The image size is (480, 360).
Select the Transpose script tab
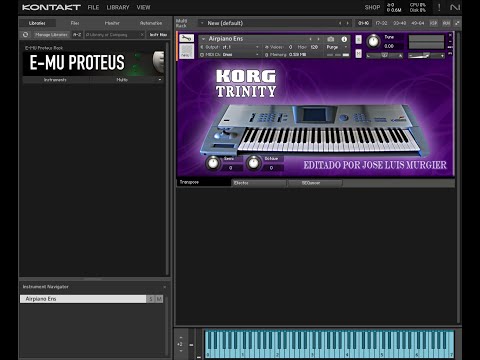pyautogui.click(x=203, y=182)
